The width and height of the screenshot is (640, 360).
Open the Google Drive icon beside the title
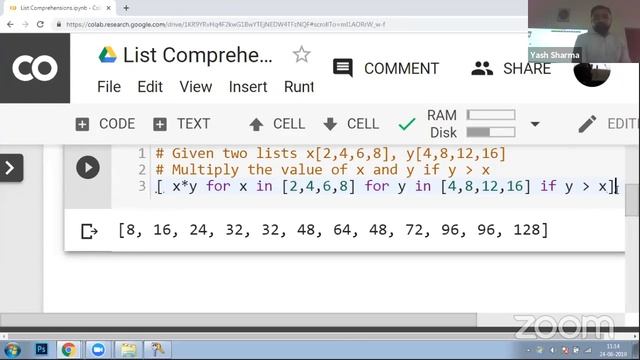[108, 55]
